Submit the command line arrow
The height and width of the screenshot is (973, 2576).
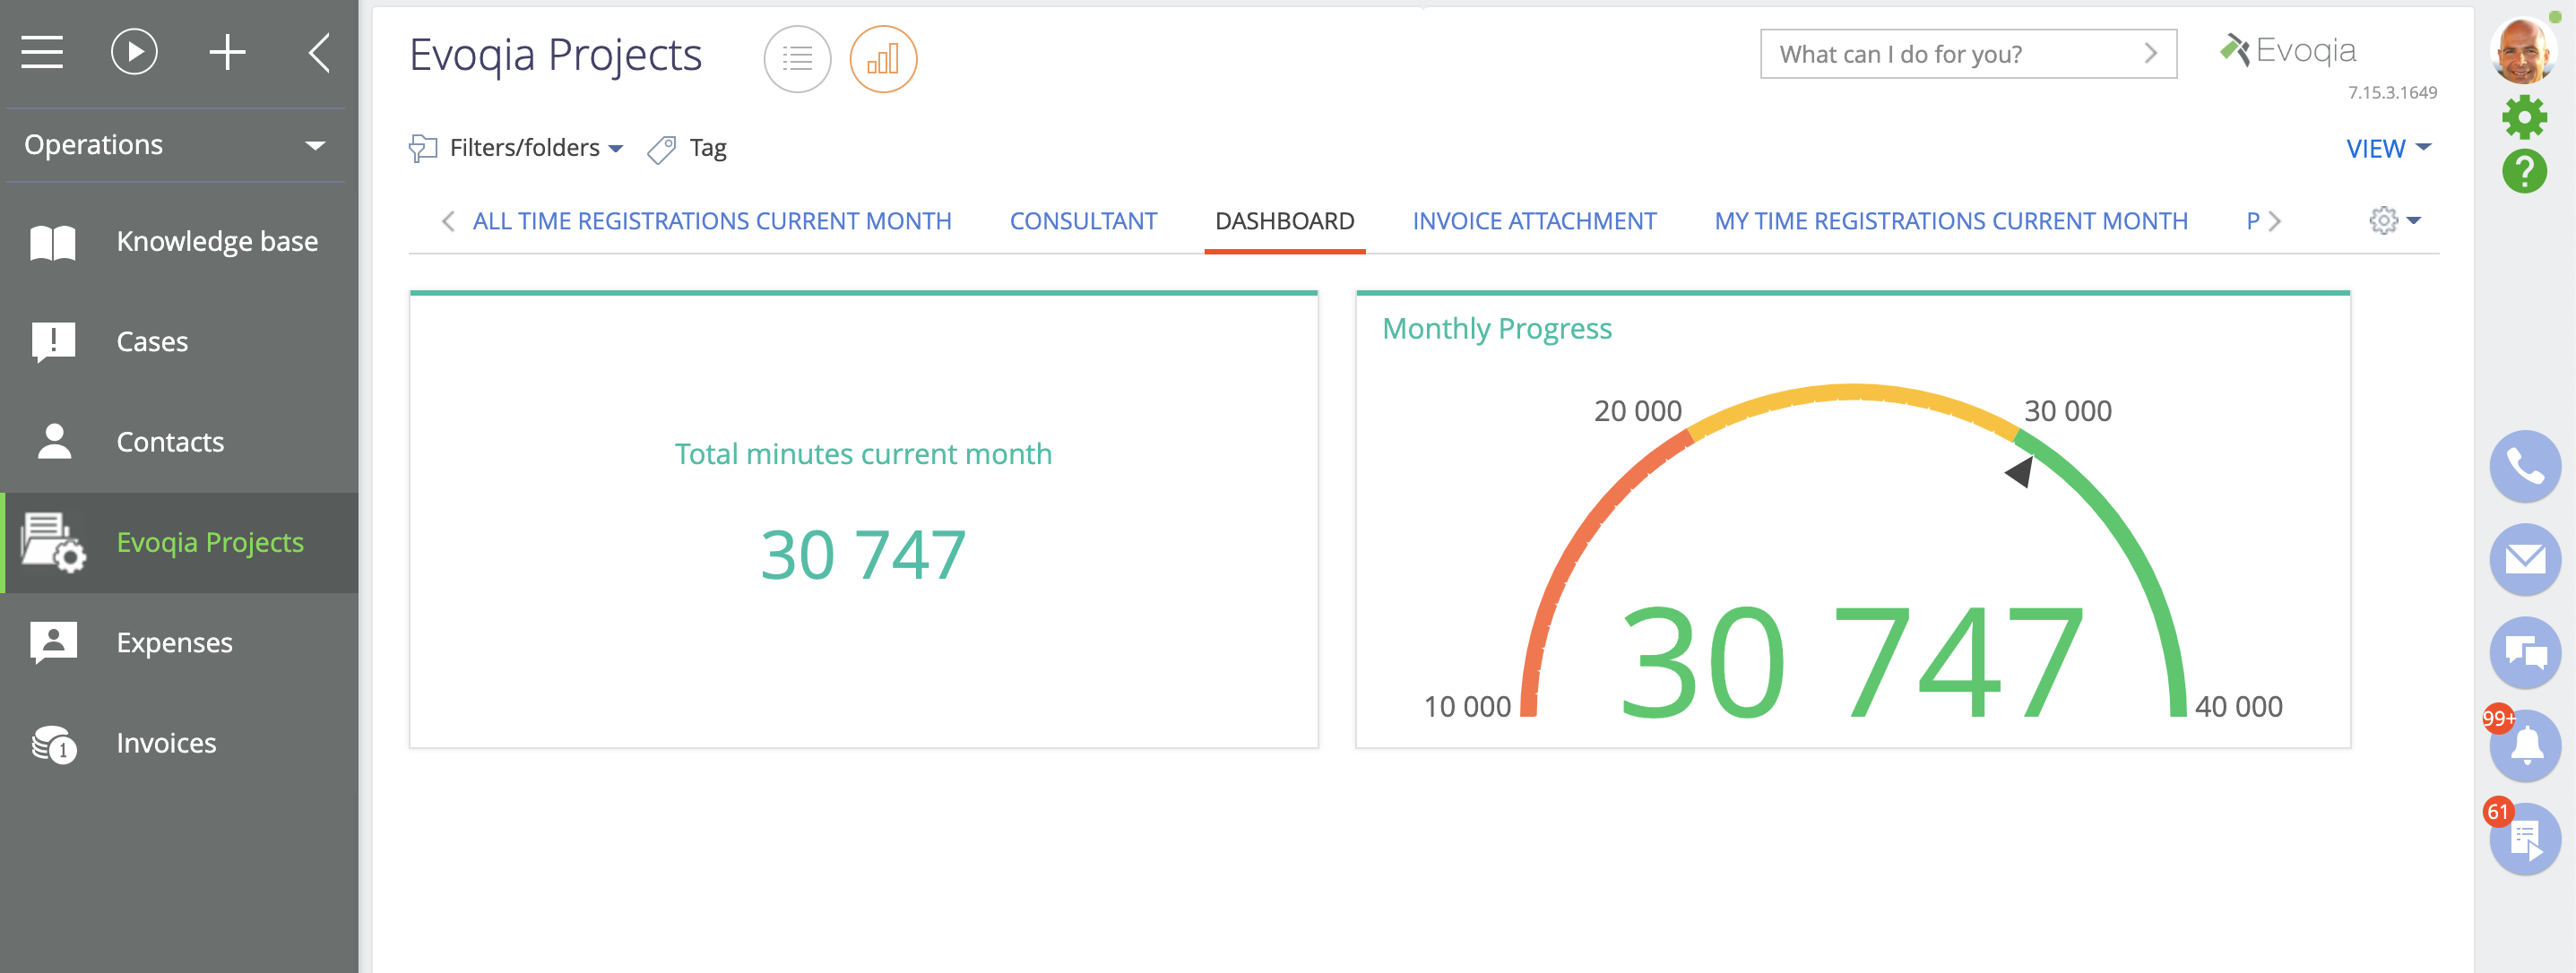point(2151,54)
